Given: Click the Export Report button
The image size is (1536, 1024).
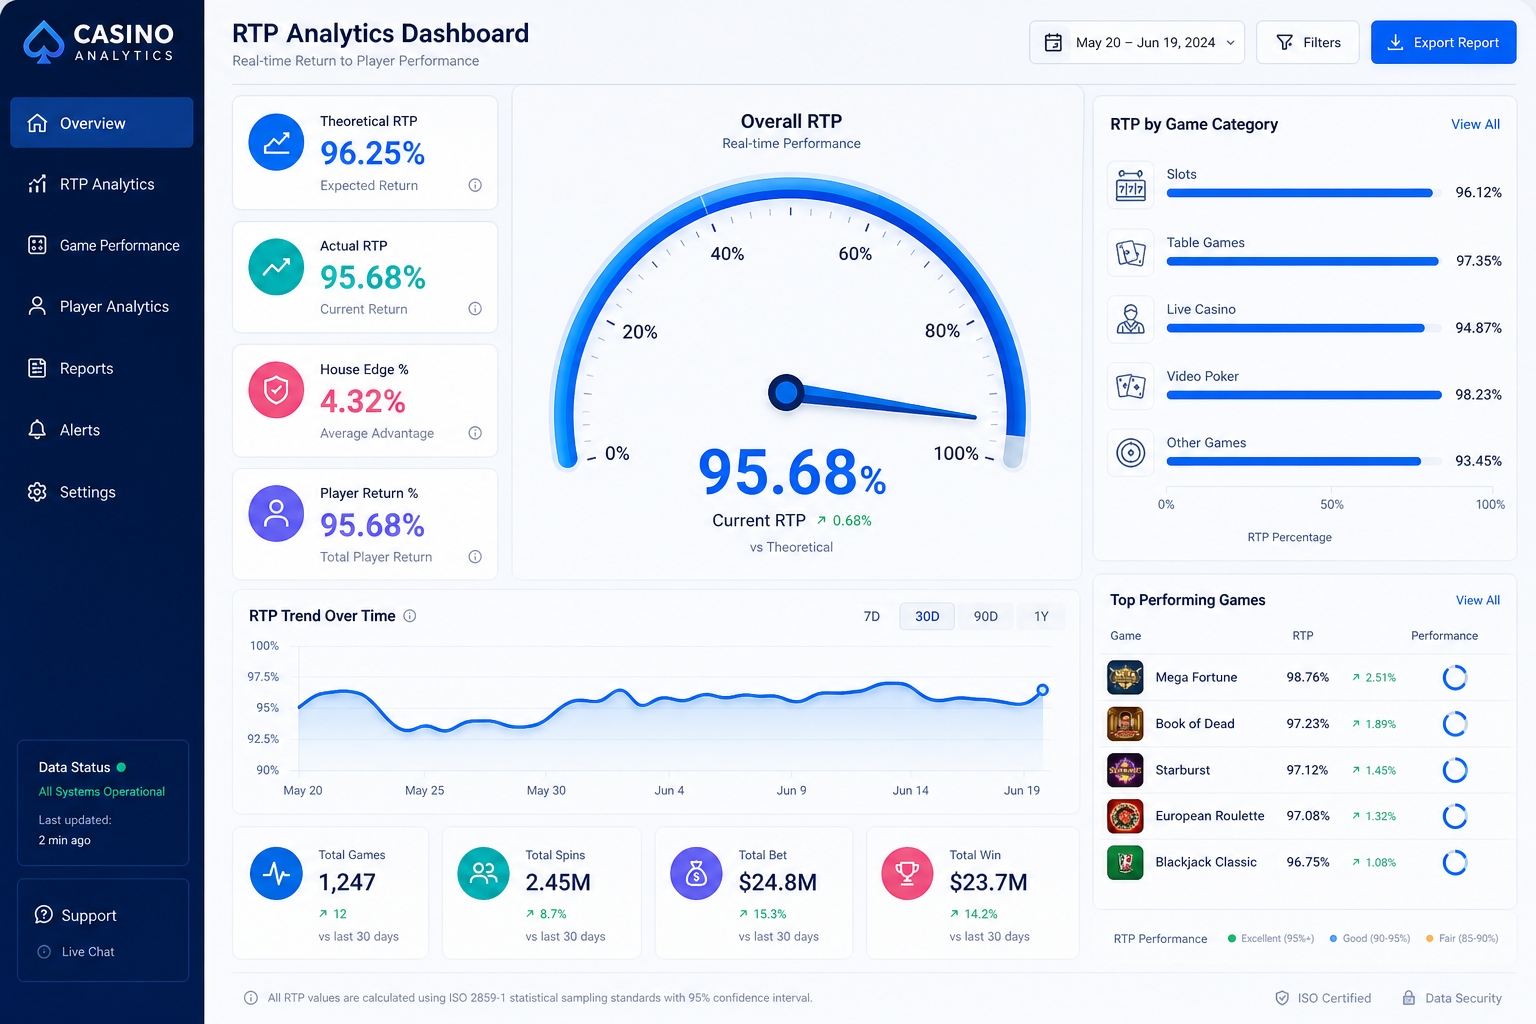Looking at the screenshot, I should click(x=1443, y=42).
